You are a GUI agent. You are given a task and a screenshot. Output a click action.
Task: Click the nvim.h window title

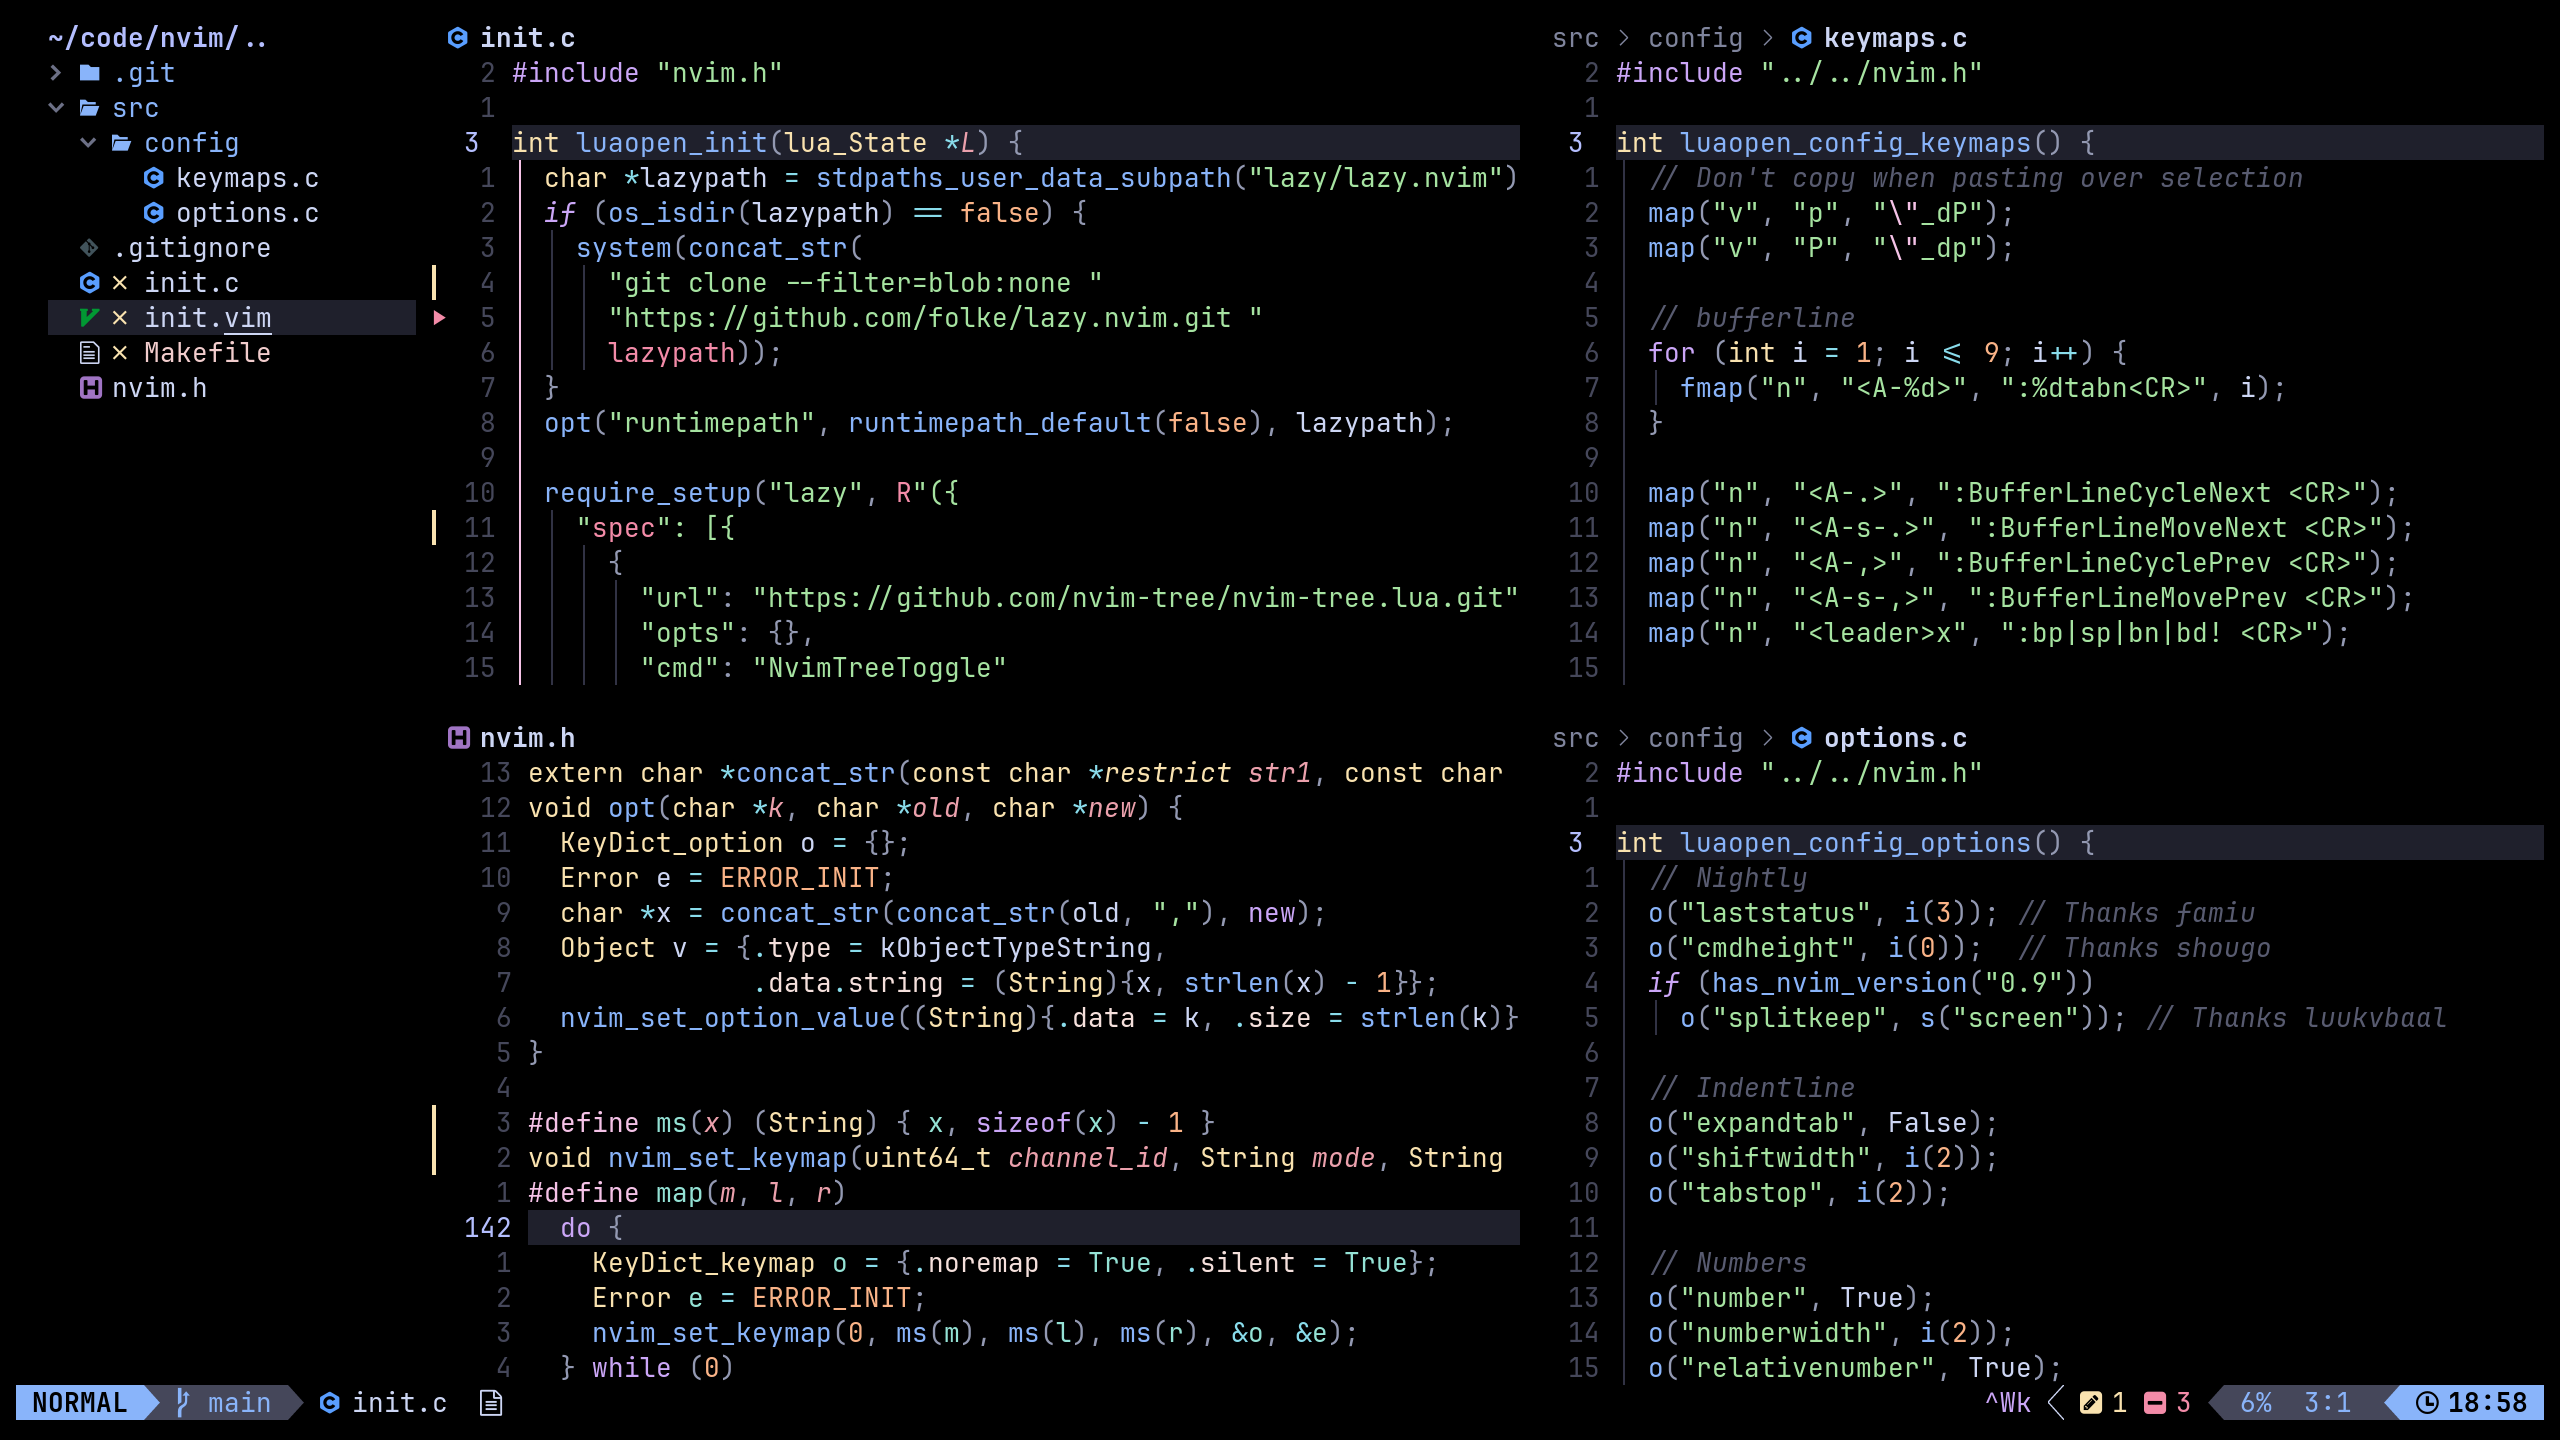526,738
